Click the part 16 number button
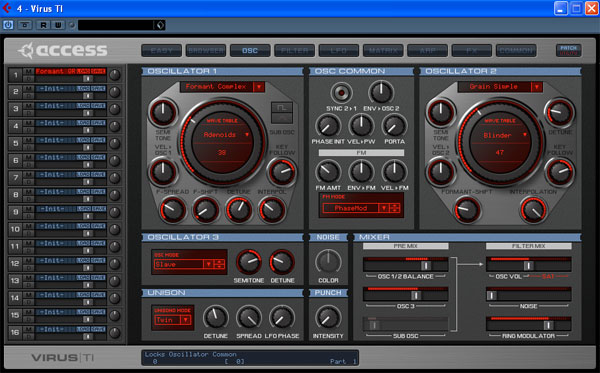This screenshot has height=373, width=600. click(x=15, y=332)
